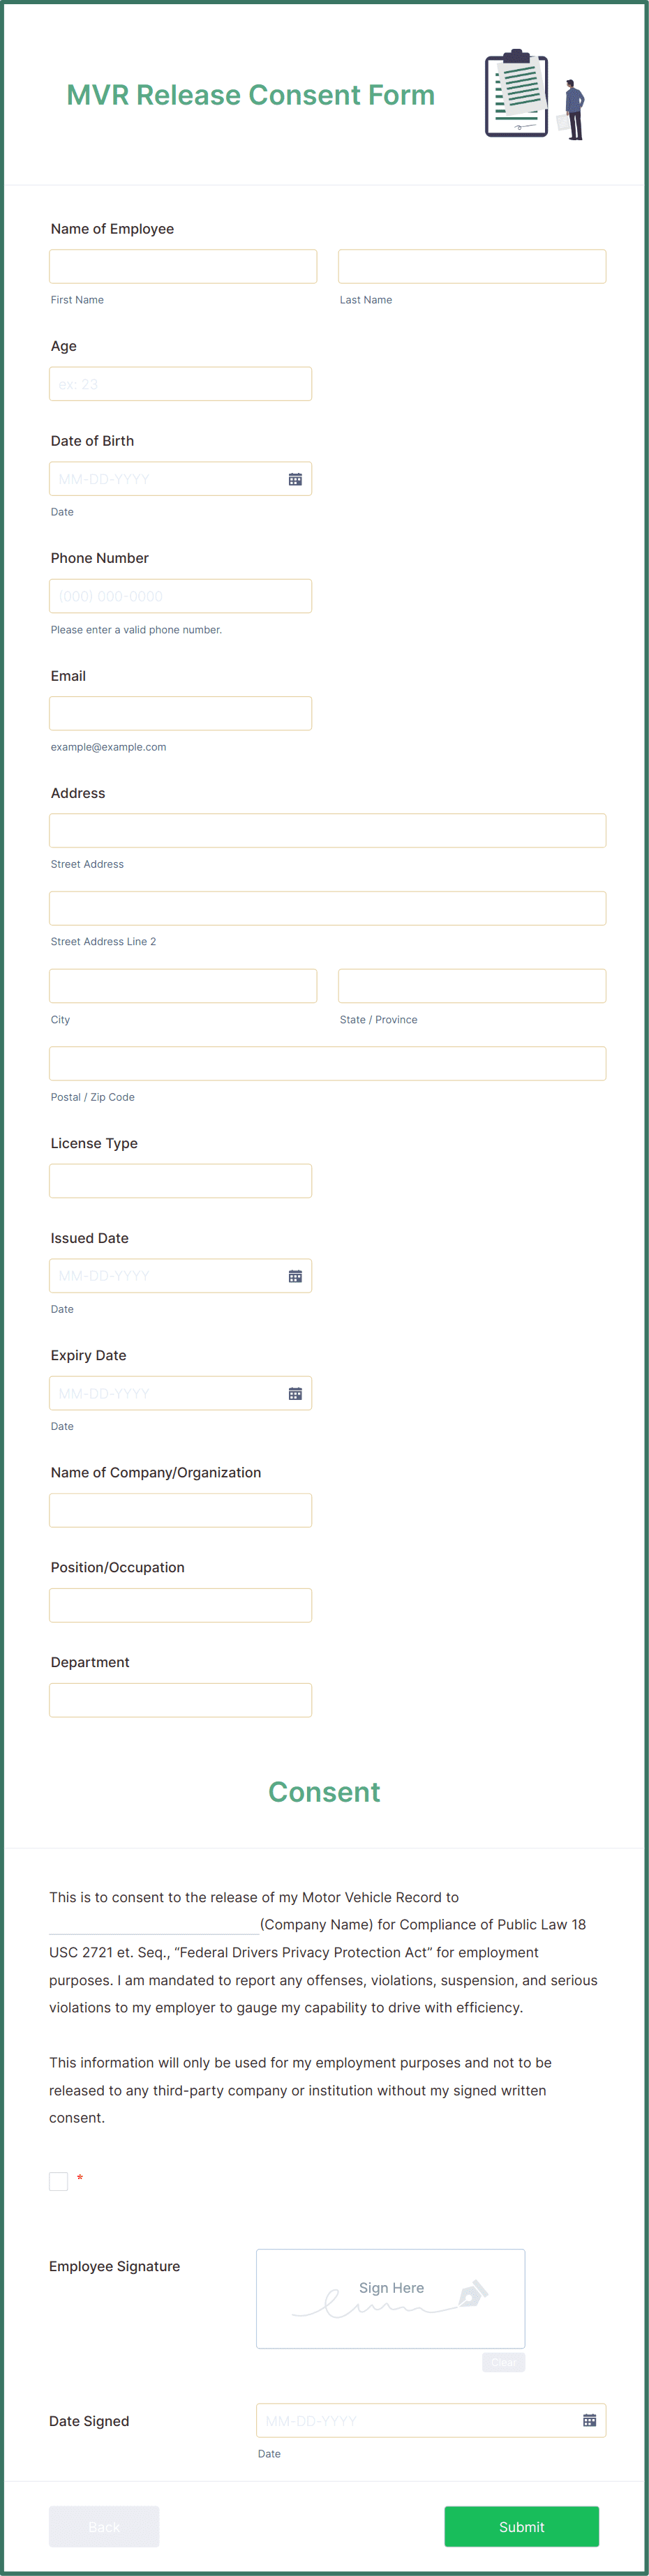Select the License Type field
Image resolution: width=649 pixels, height=2576 pixels.
coord(180,1181)
